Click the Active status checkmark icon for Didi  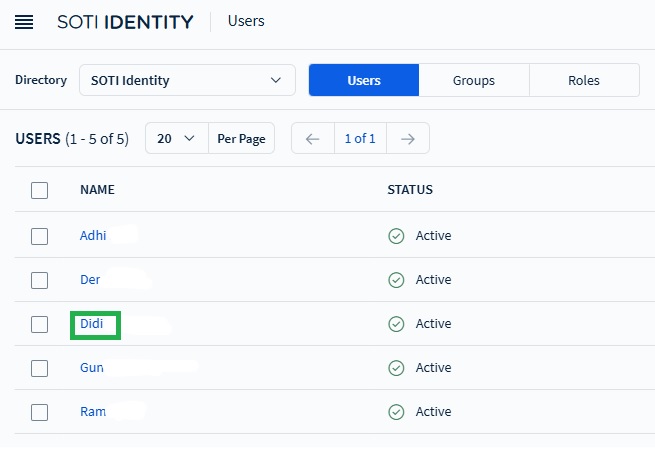click(396, 324)
